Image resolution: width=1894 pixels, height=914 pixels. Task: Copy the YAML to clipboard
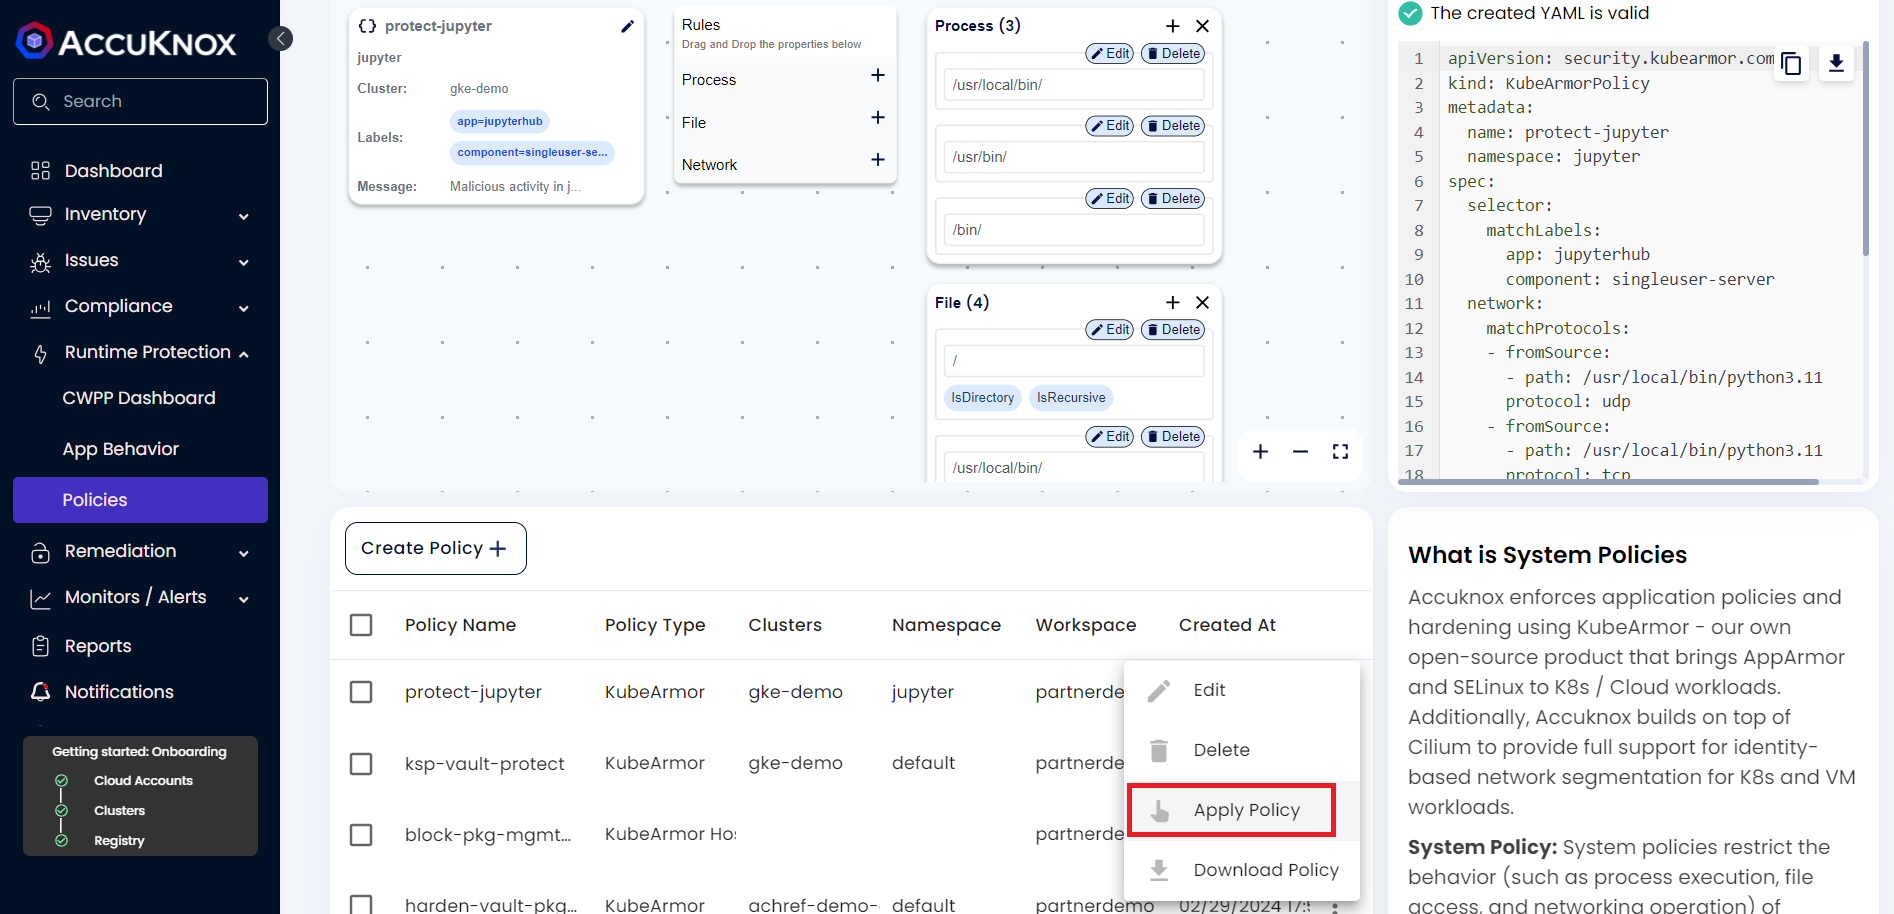point(1791,64)
